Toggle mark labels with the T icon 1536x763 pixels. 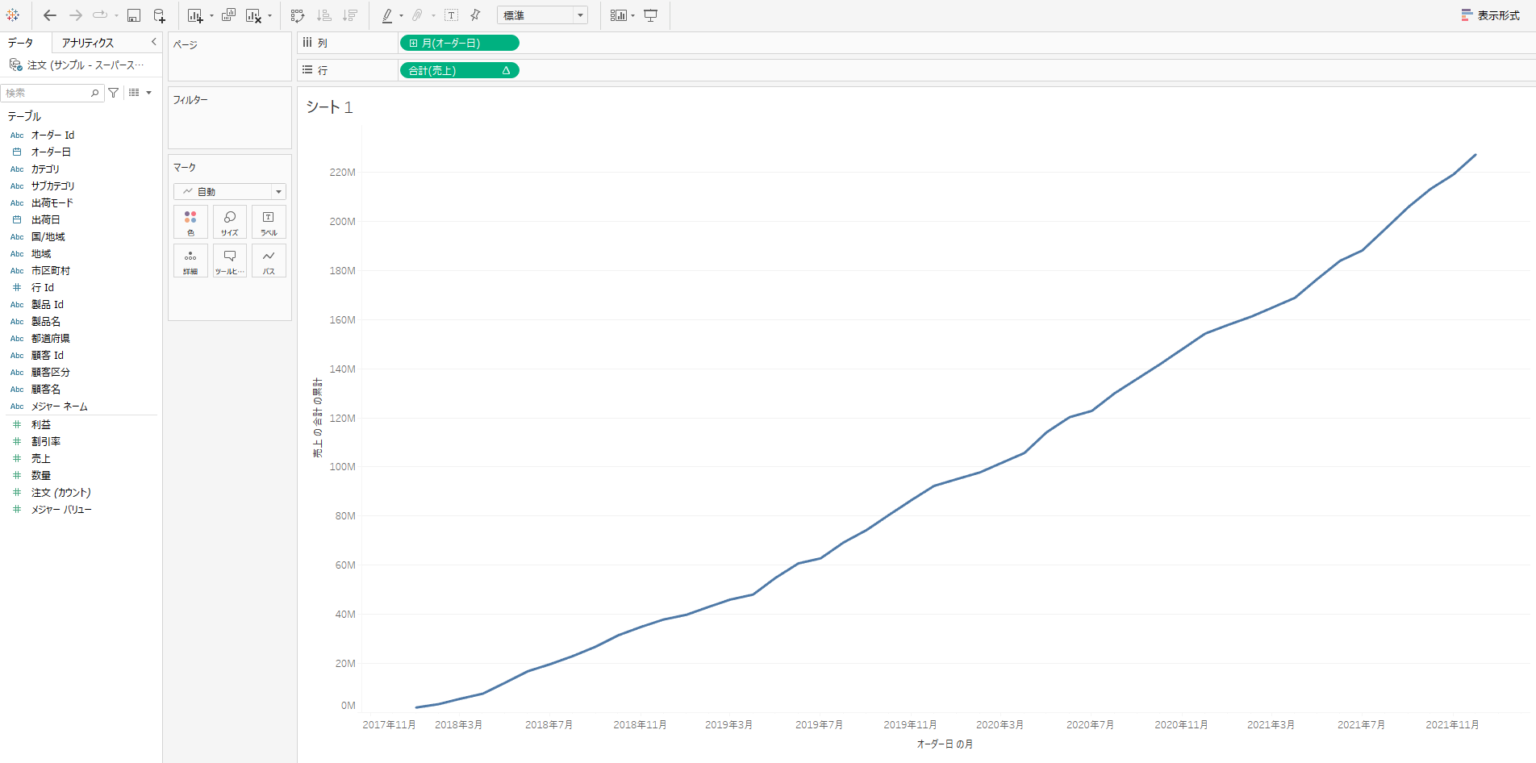click(x=449, y=15)
